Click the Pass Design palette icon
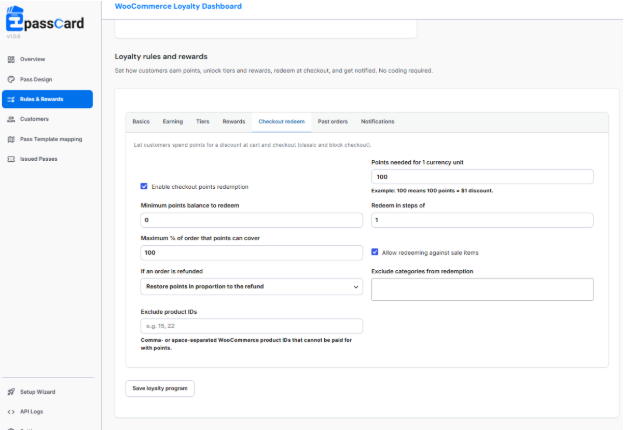The width and height of the screenshot is (624, 430). click(x=11, y=79)
